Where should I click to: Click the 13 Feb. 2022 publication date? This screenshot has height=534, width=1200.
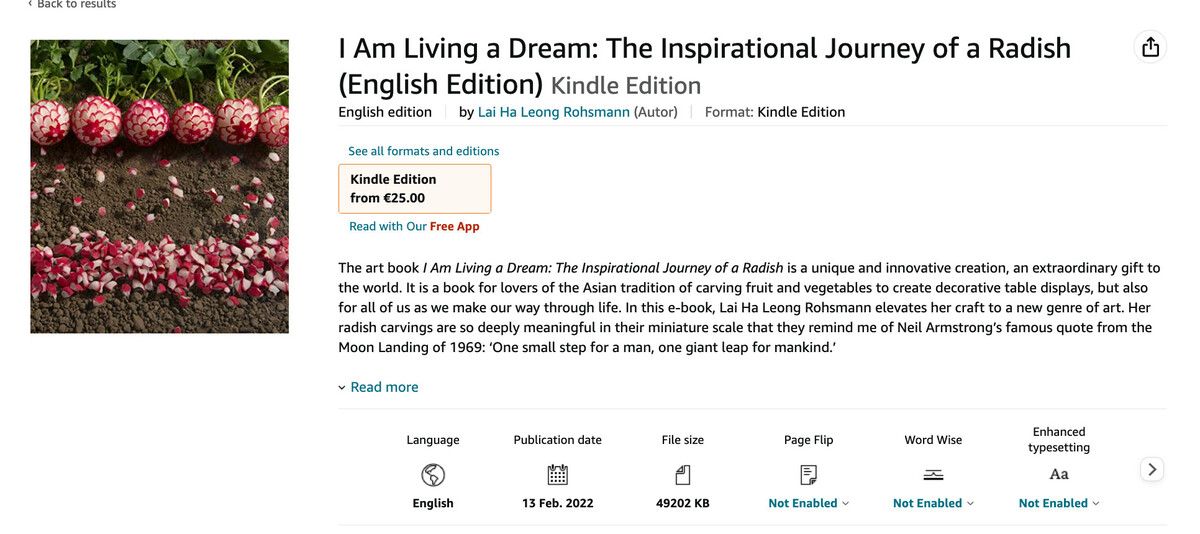[558, 503]
